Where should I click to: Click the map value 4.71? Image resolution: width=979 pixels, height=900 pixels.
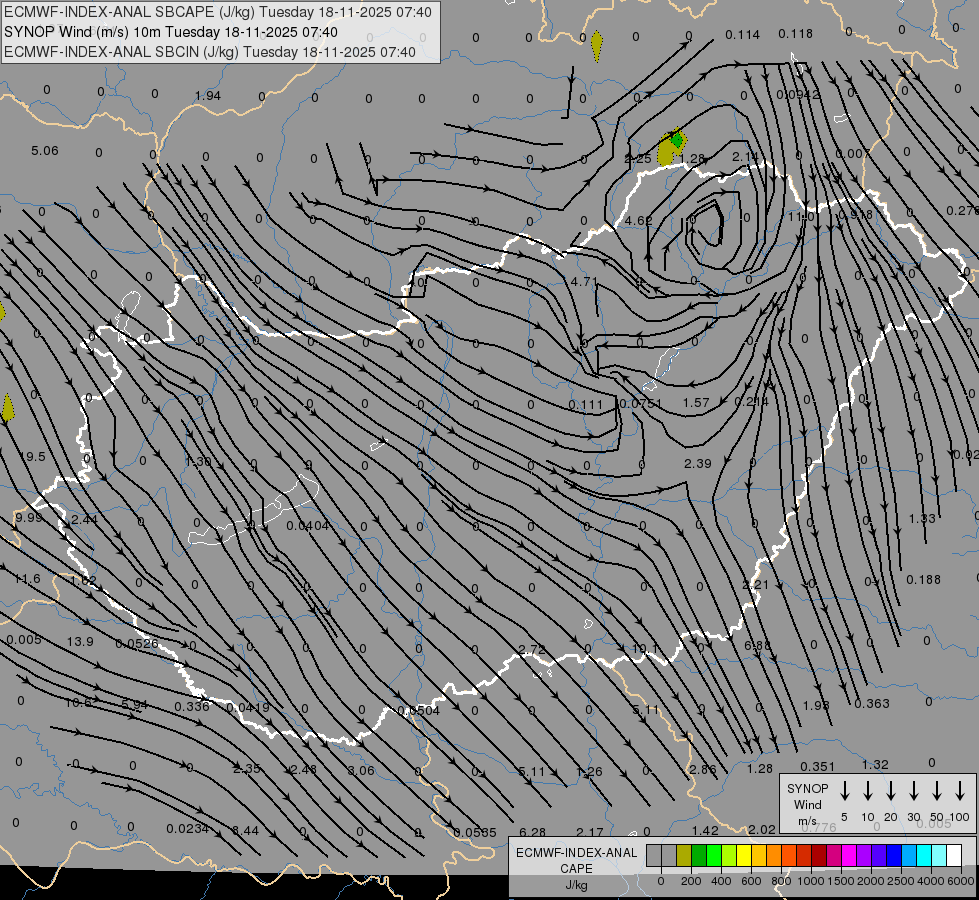coord(584,282)
